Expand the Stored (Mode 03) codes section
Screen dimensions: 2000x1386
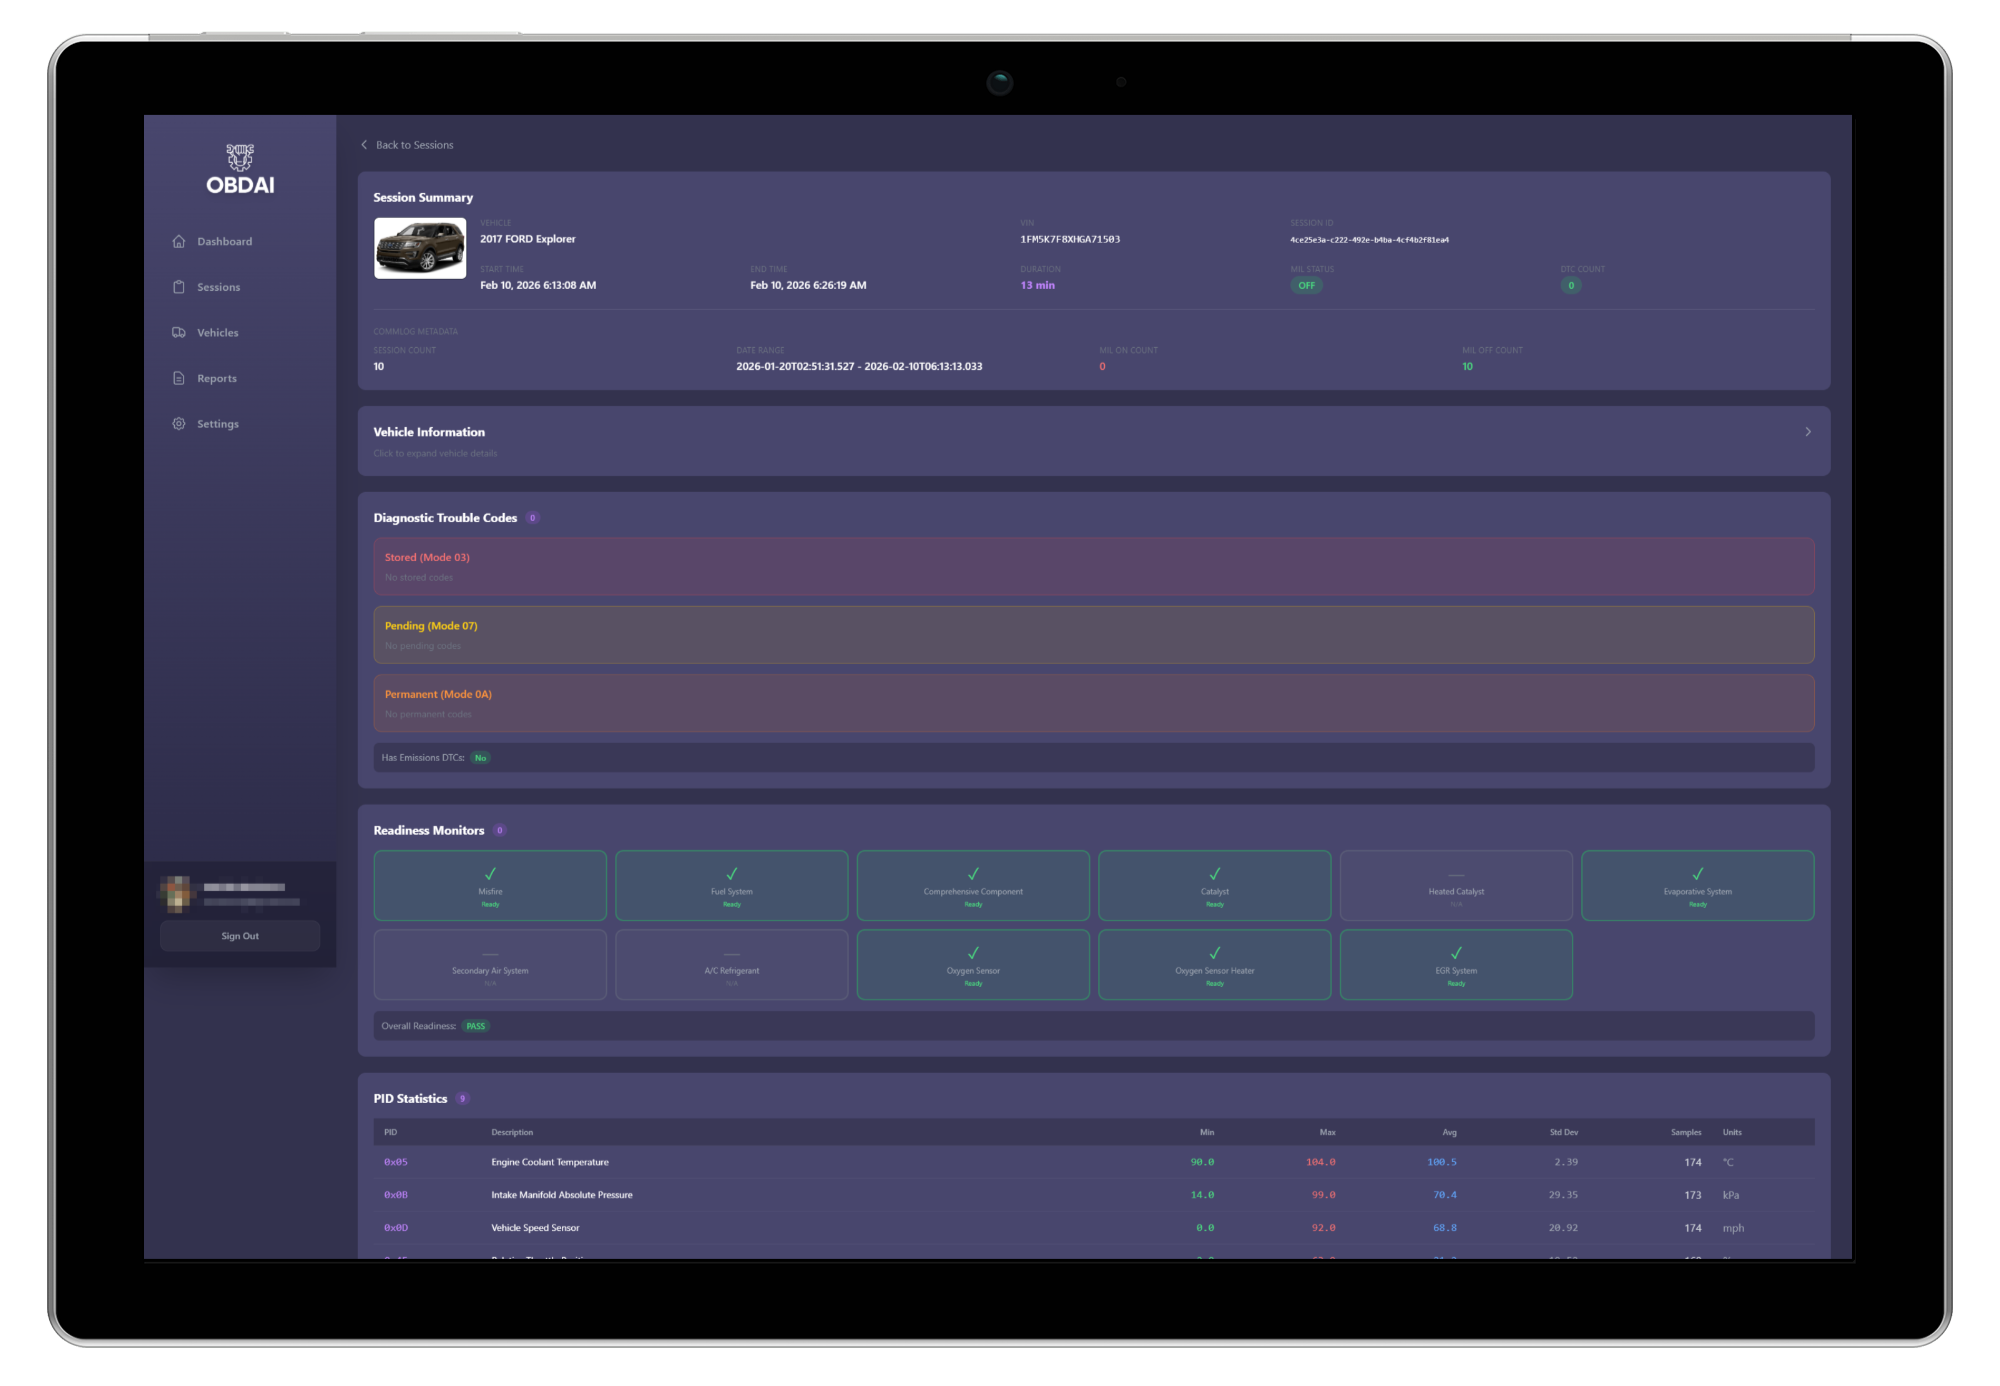pos(1094,567)
